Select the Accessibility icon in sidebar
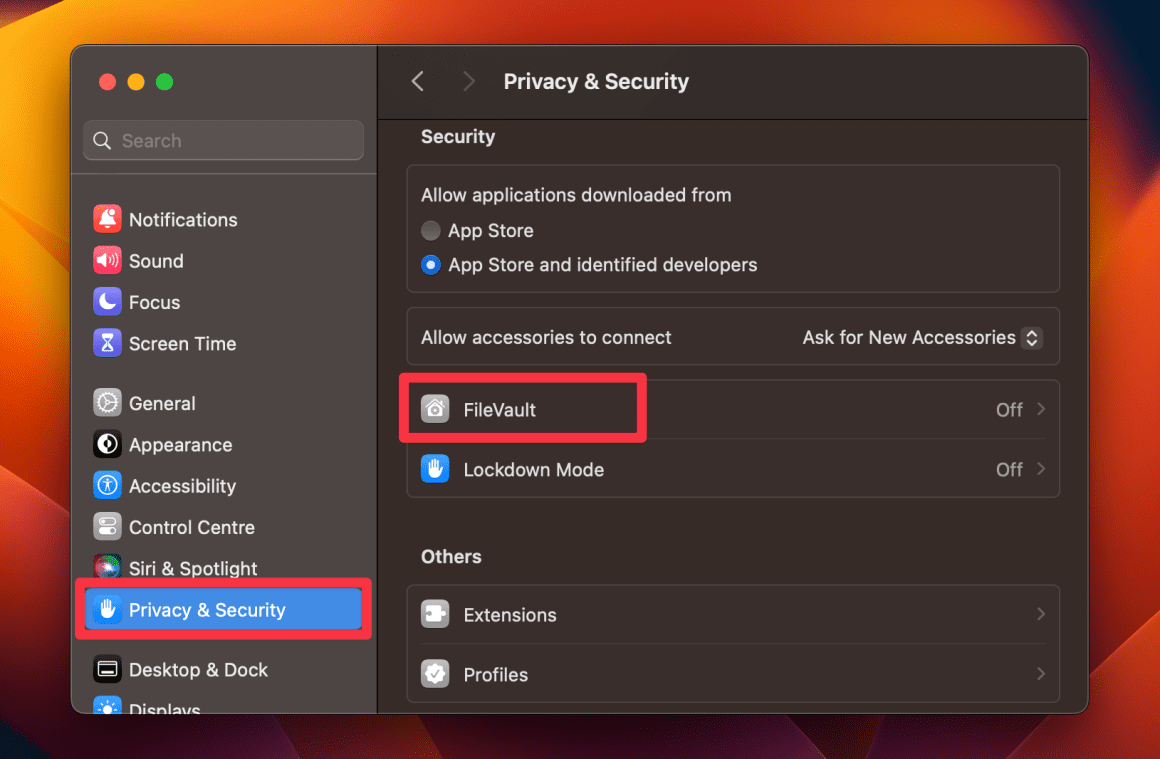Image resolution: width=1160 pixels, height=759 pixels. [107, 485]
